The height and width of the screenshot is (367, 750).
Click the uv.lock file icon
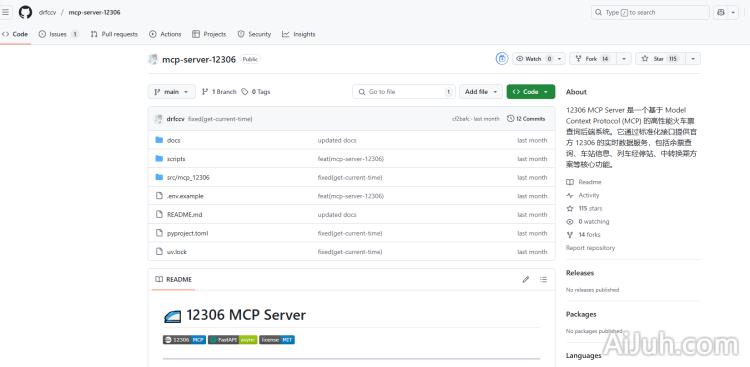coord(159,251)
